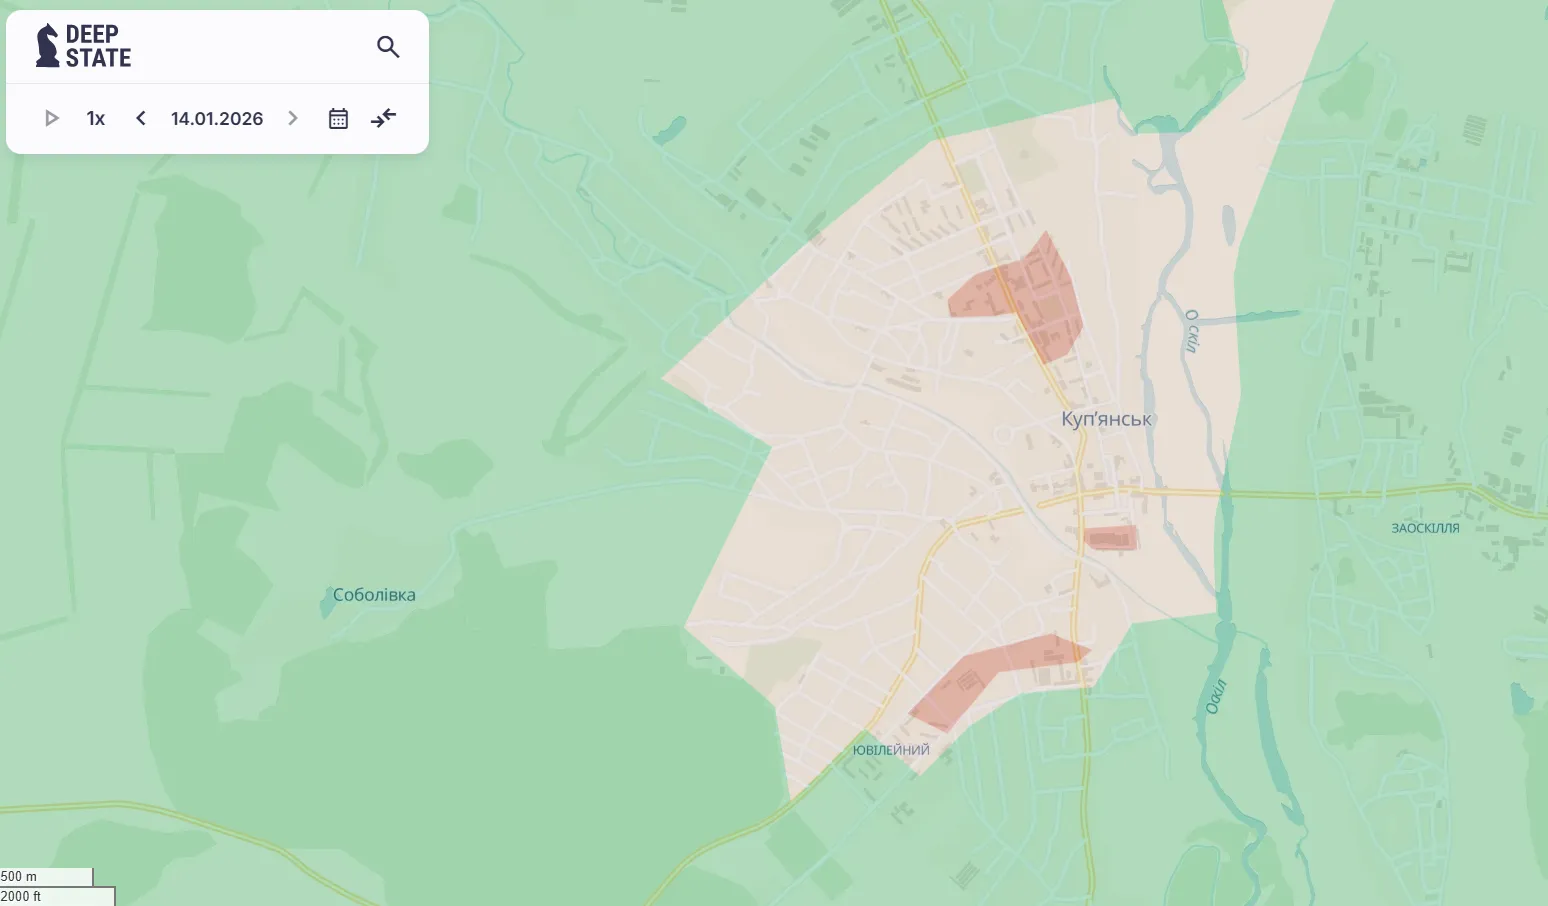Select the Куп'янськ city label
This screenshot has width=1548, height=906.
pyautogui.click(x=1106, y=419)
